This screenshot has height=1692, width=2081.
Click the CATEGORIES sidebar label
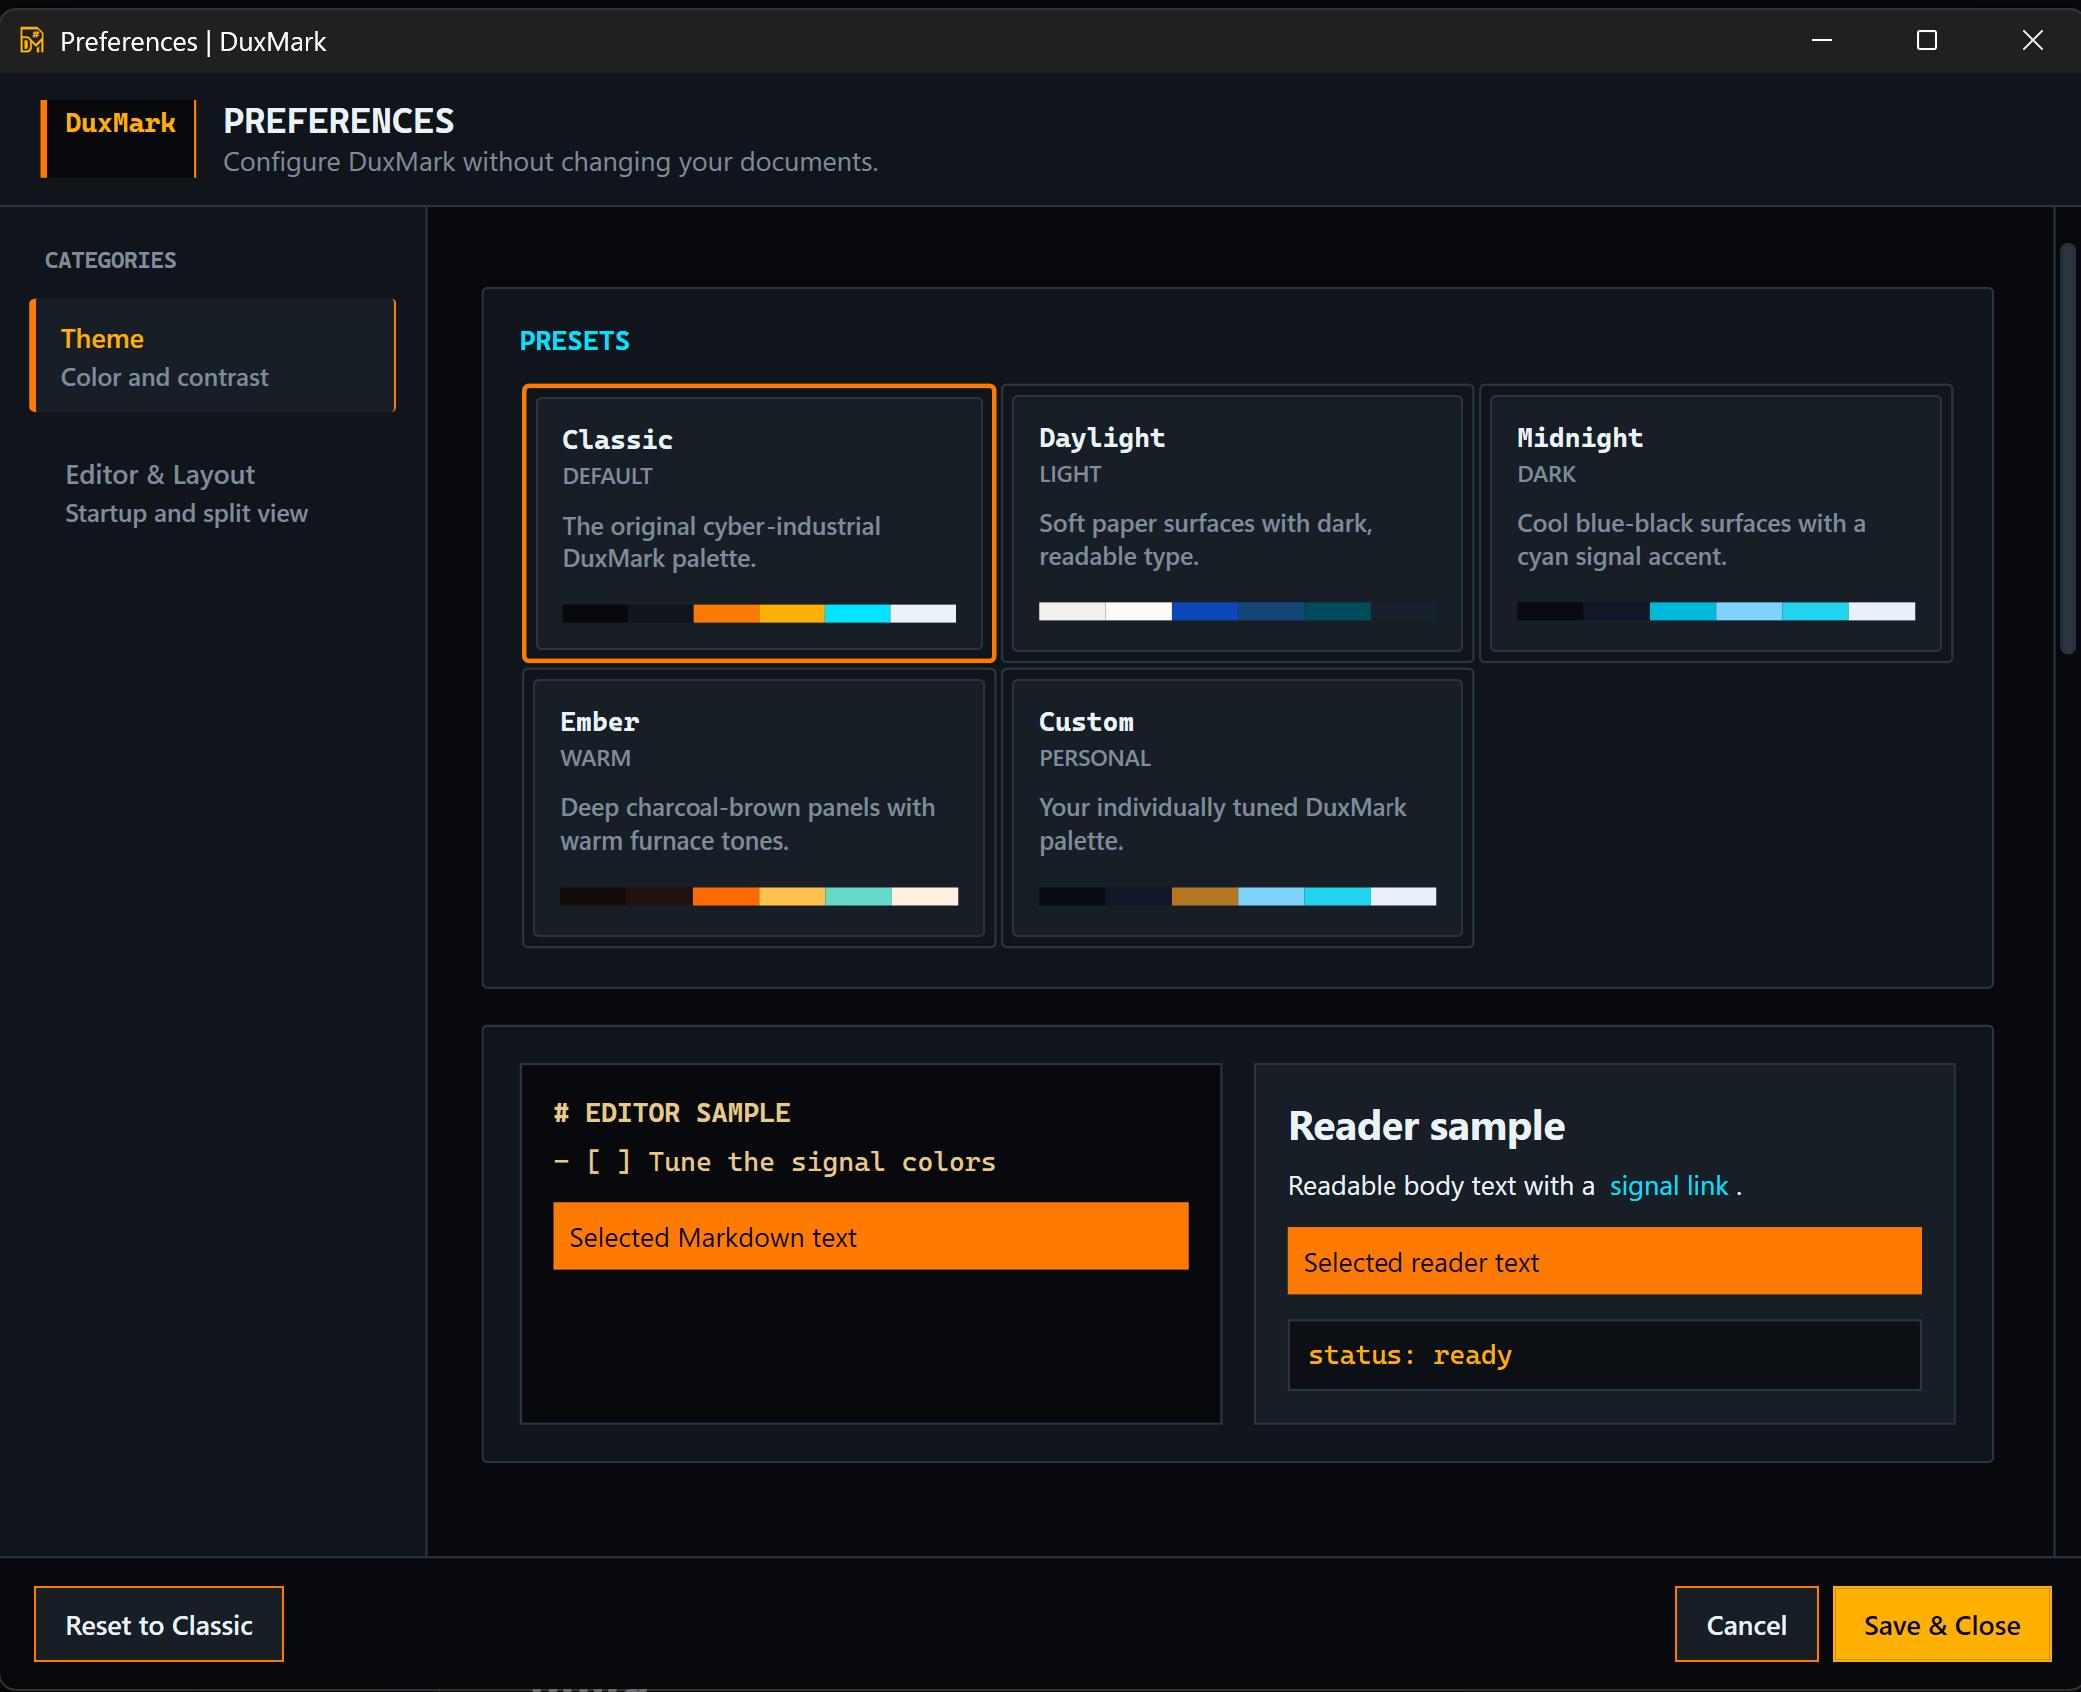point(111,260)
